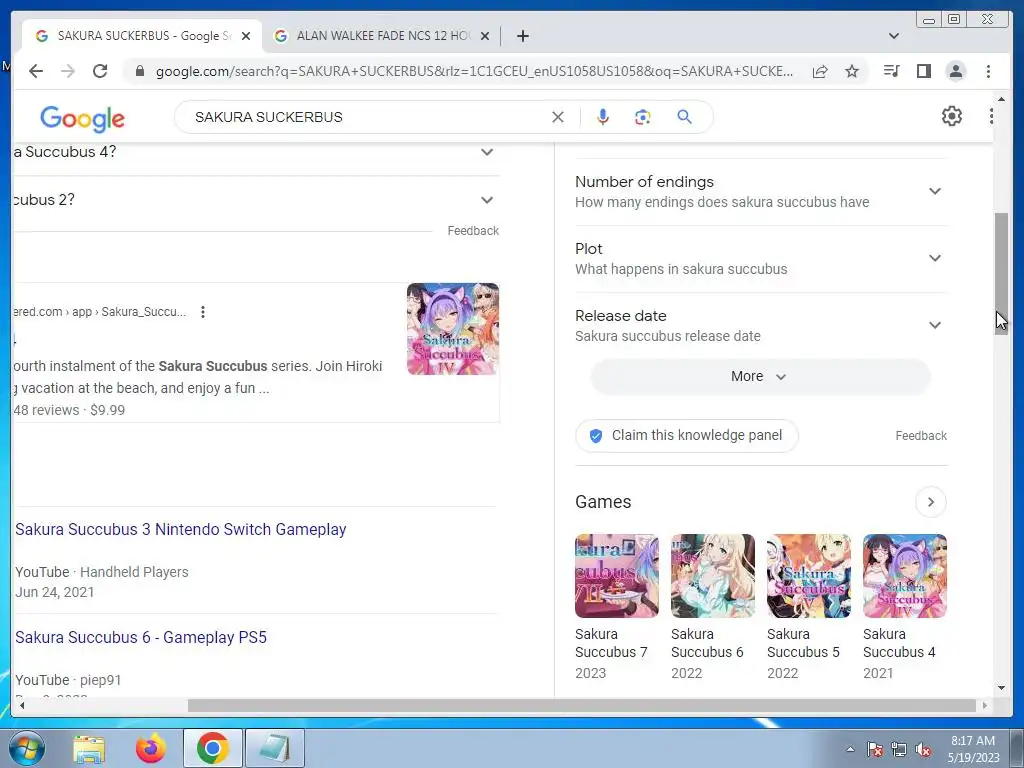Screen dimensions: 1024x768
Task: Click the More button in the knowledge panel
Action: pyautogui.click(x=760, y=376)
